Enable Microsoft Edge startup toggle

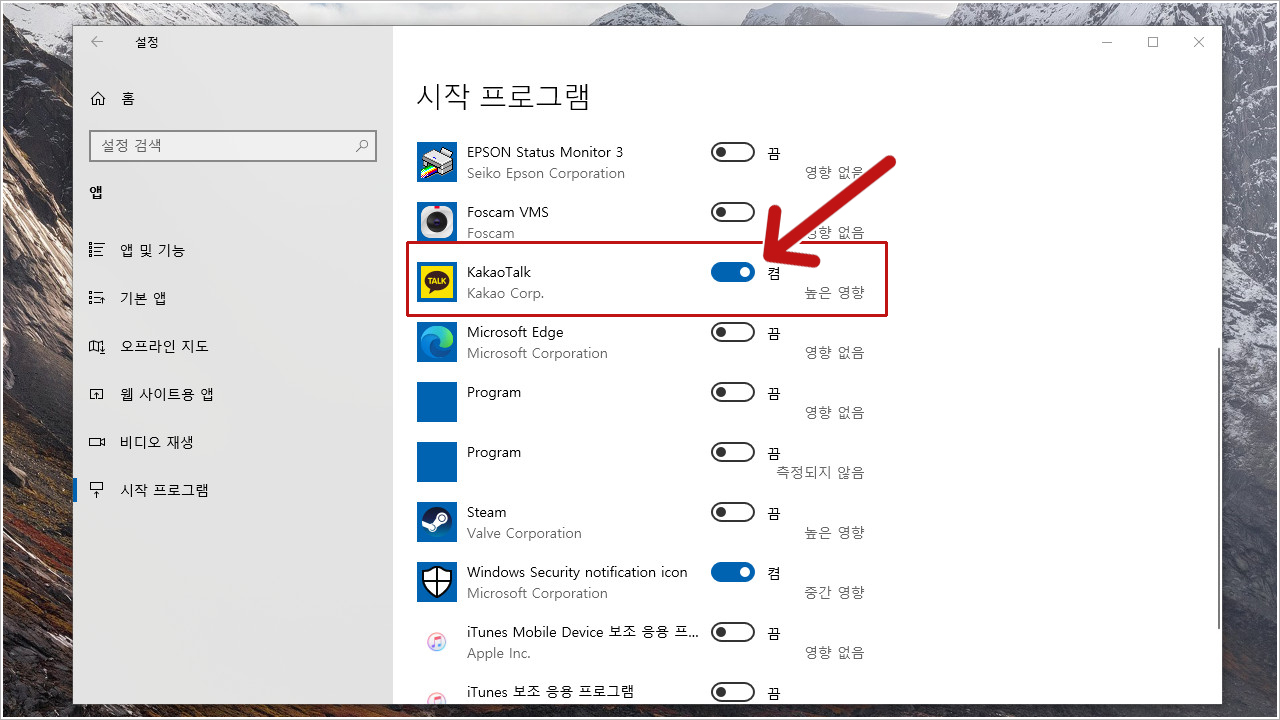(733, 332)
